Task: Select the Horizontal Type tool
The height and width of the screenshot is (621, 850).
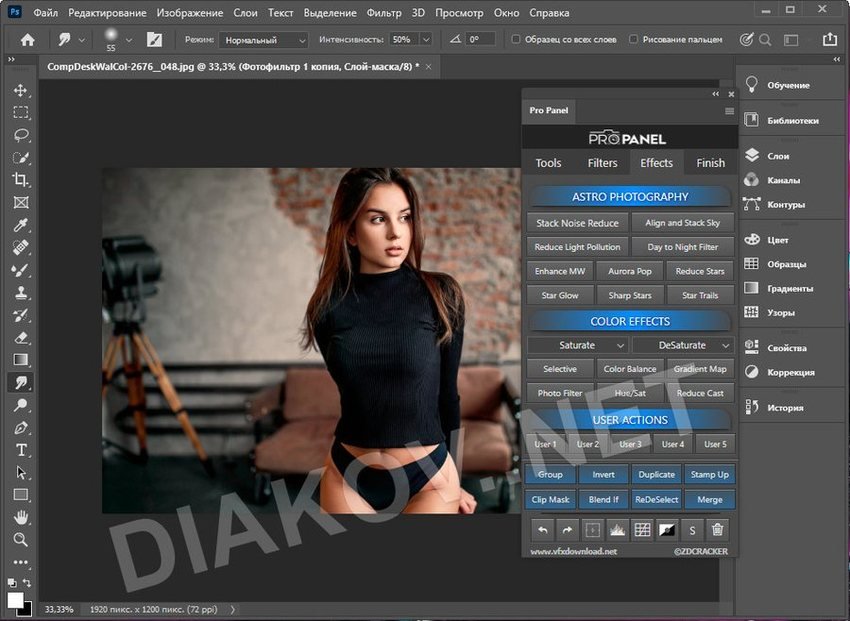Action: click(21, 450)
